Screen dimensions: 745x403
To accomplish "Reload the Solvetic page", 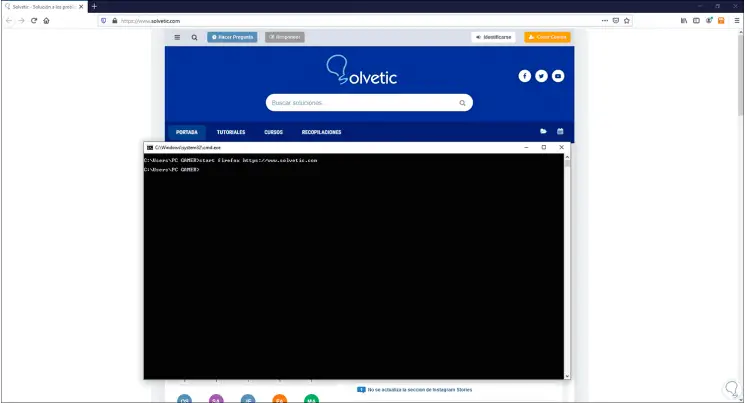I will click(34, 20).
